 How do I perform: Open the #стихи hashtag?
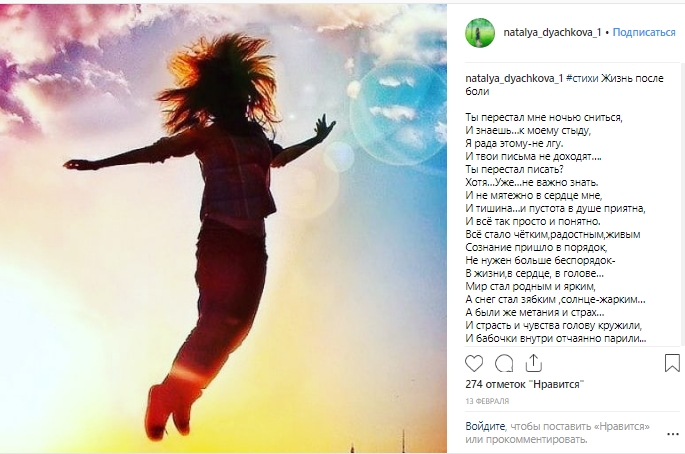tap(582, 79)
